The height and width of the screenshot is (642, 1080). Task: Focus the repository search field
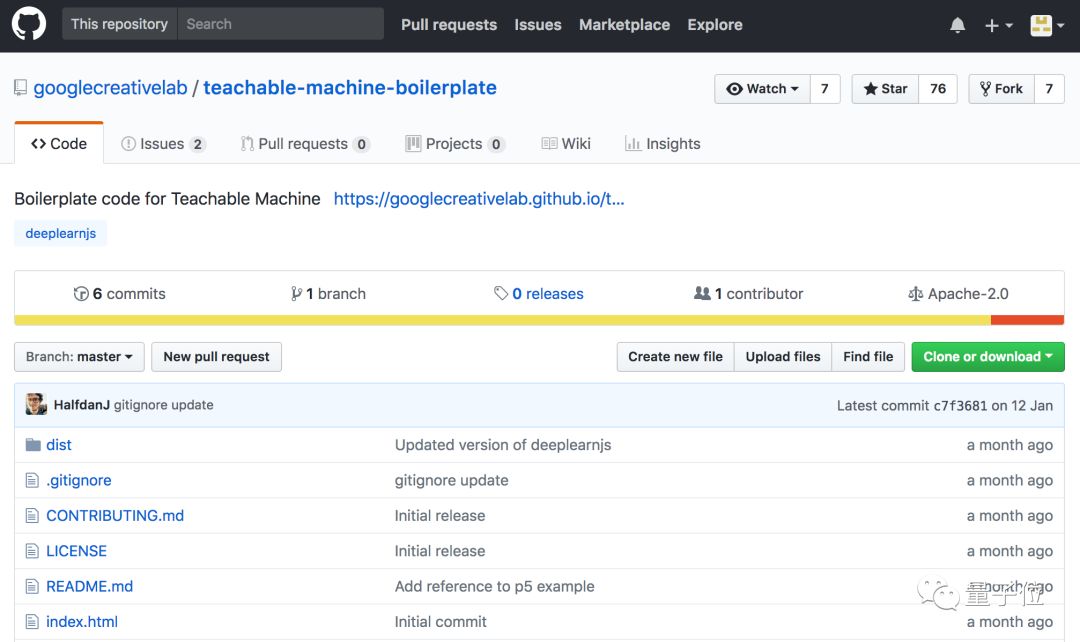280,24
